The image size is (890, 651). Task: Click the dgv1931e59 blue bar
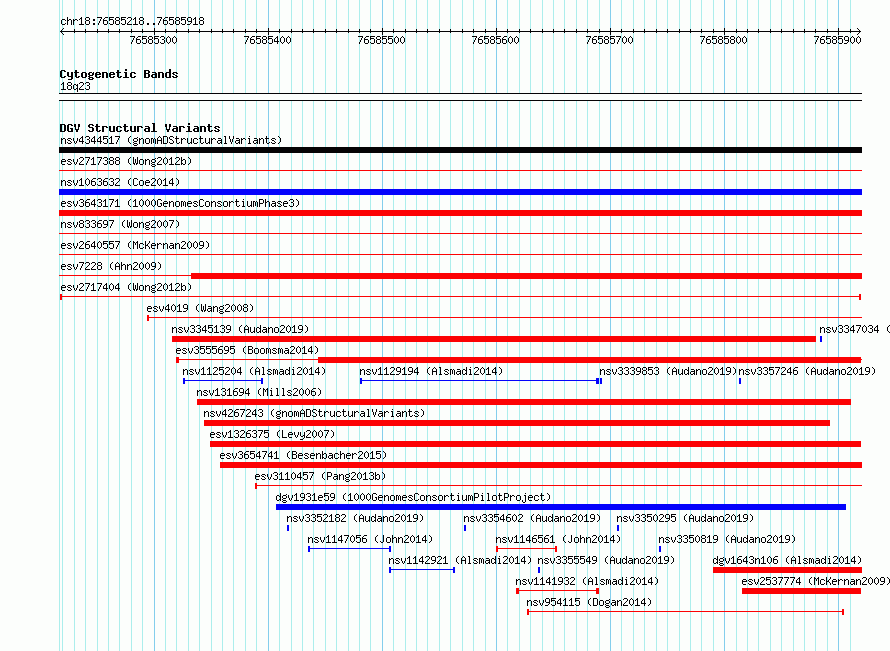[x=561, y=507]
